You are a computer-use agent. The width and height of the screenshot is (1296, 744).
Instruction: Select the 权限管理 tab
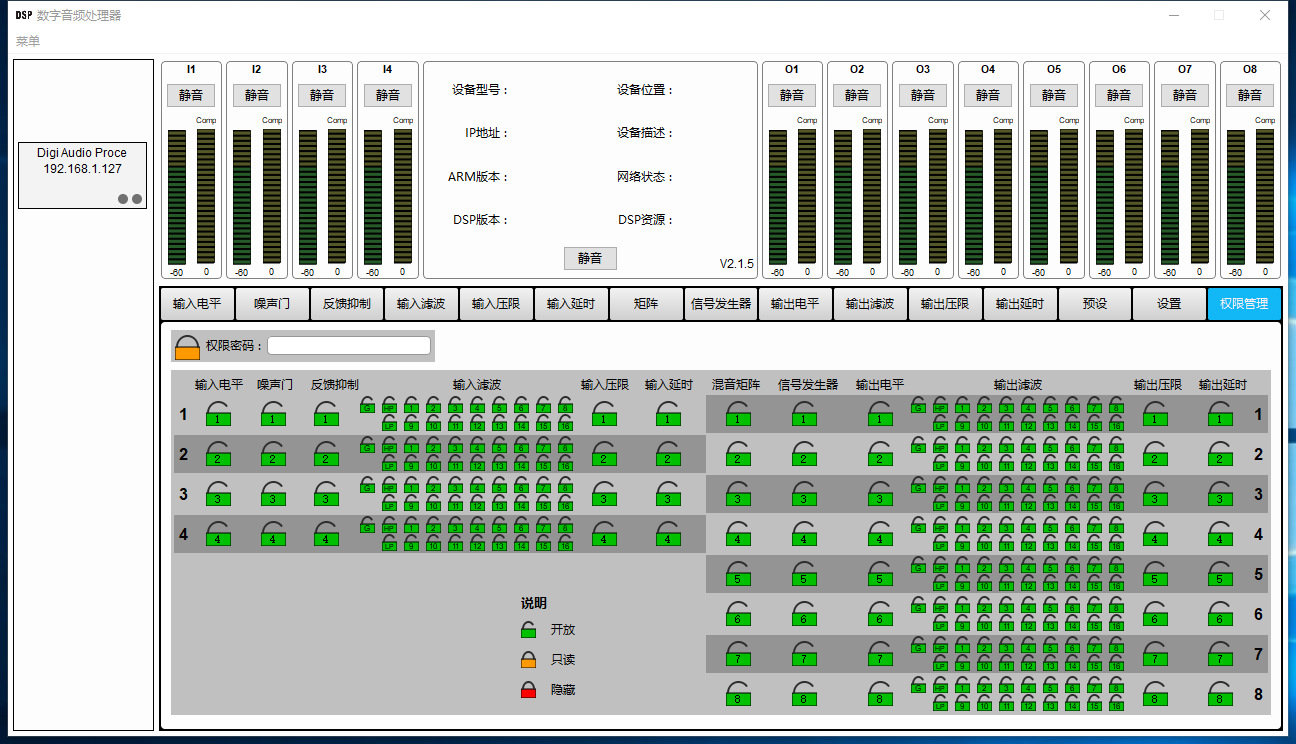(1244, 304)
